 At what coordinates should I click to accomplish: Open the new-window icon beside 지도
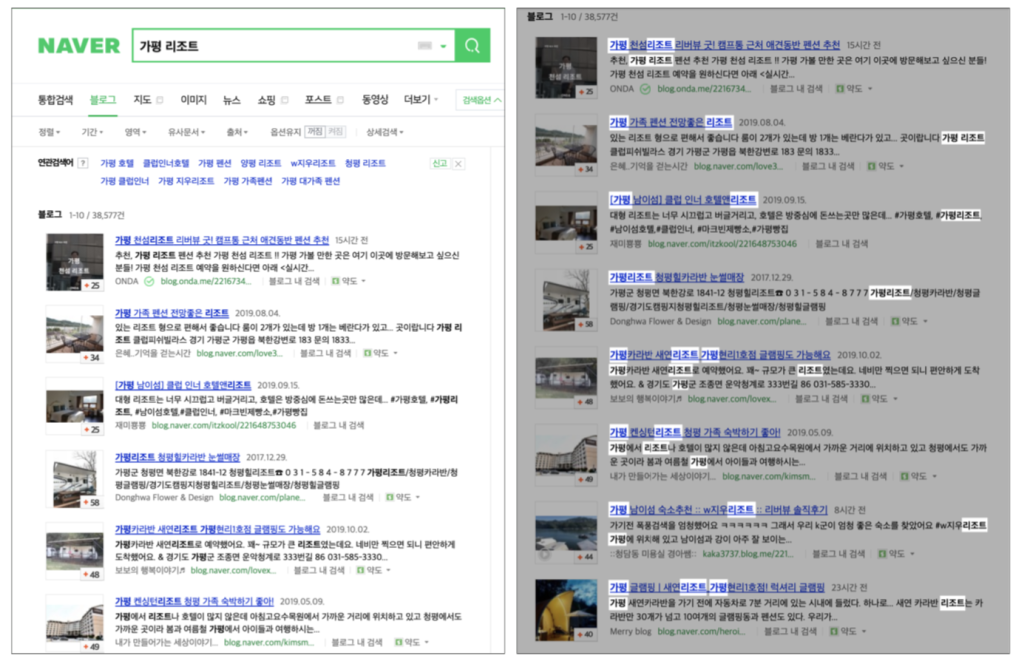tap(159, 100)
